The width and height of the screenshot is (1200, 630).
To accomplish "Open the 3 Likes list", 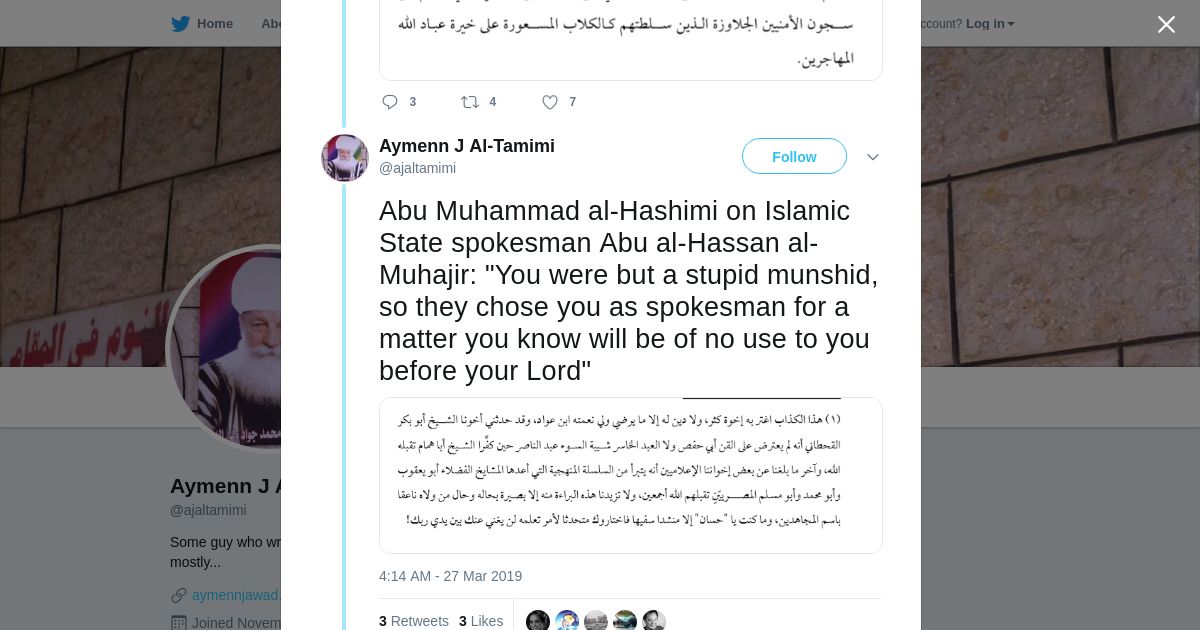I will pyautogui.click(x=481, y=621).
